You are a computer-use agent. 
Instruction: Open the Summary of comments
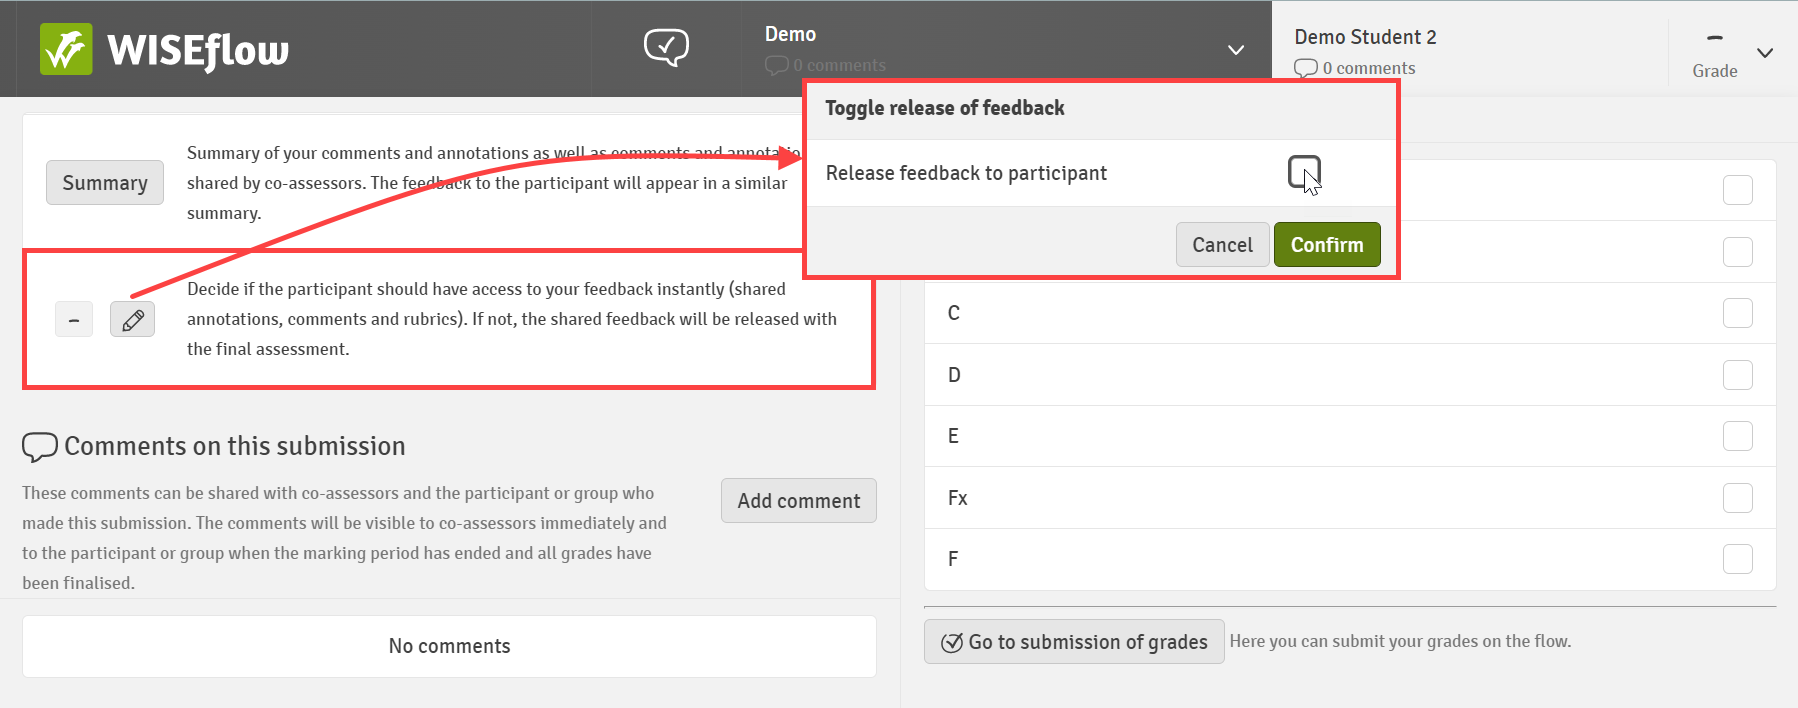coord(105,183)
